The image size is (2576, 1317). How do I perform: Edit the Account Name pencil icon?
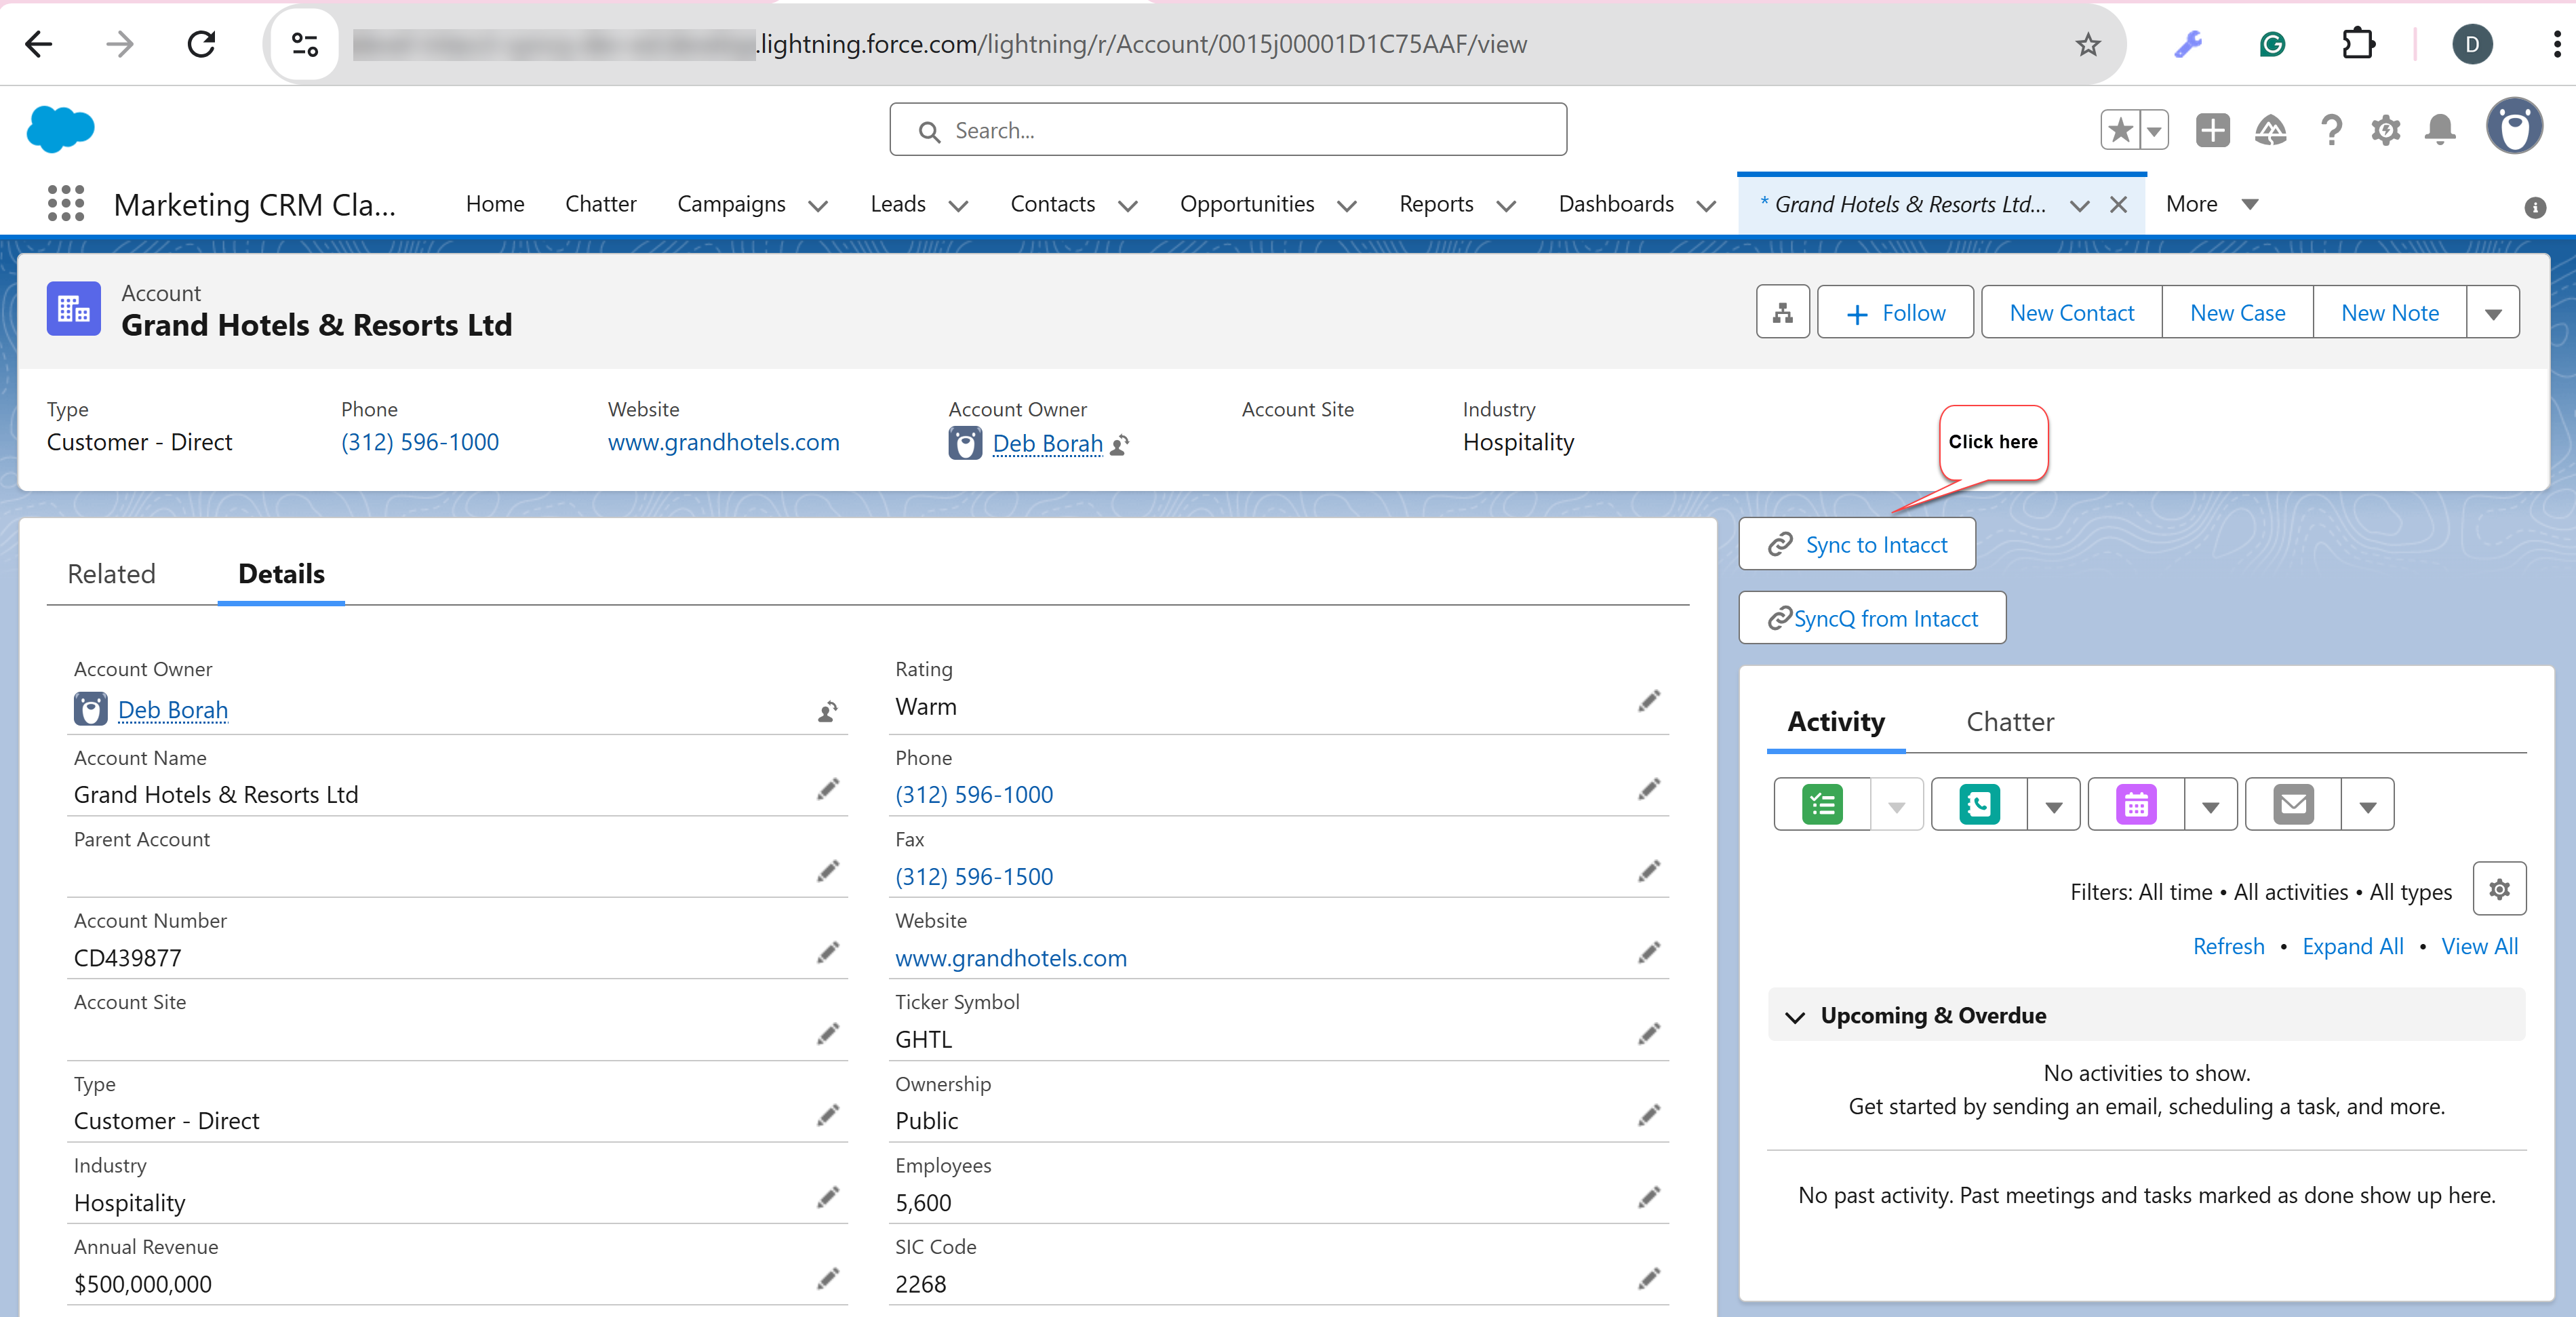(827, 790)
